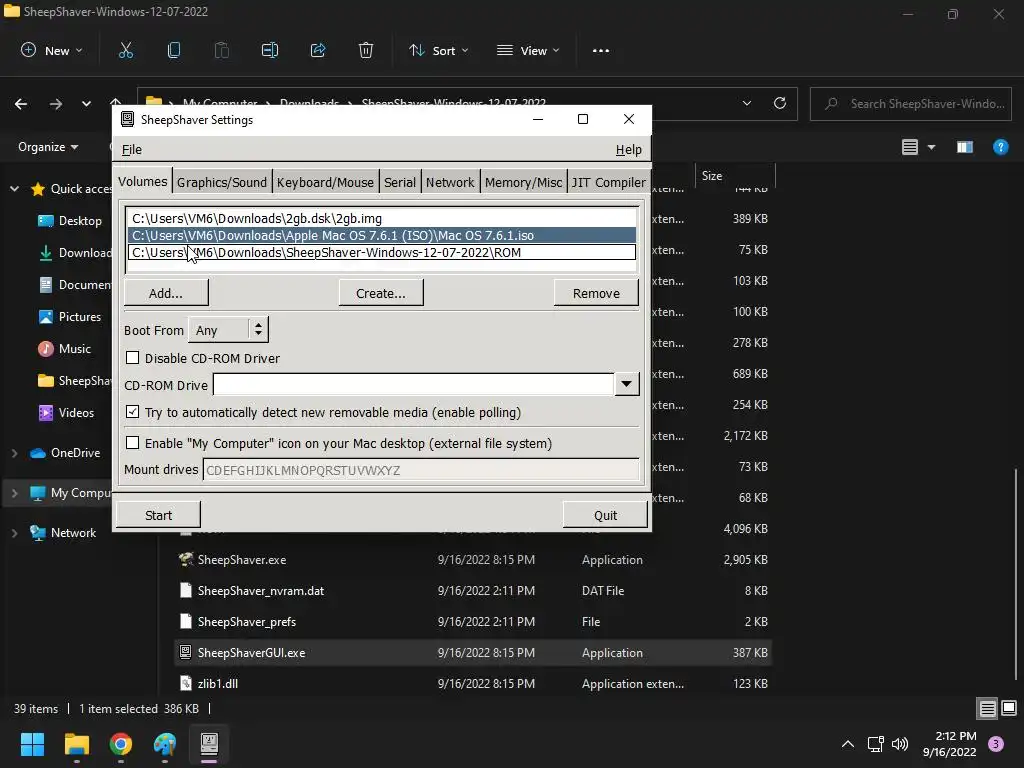Switch to large icons view in status bar
Image resolution: width=1024 pixels, height=768 pixels.
click(1009, 708)
